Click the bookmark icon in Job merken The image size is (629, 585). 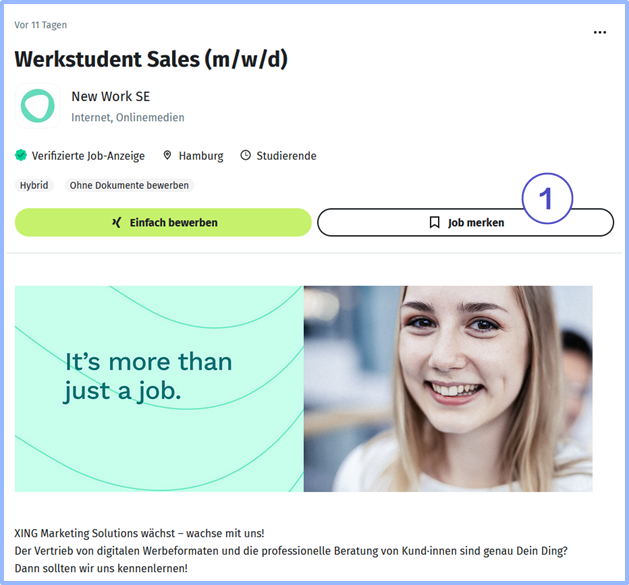coord(434,223)
